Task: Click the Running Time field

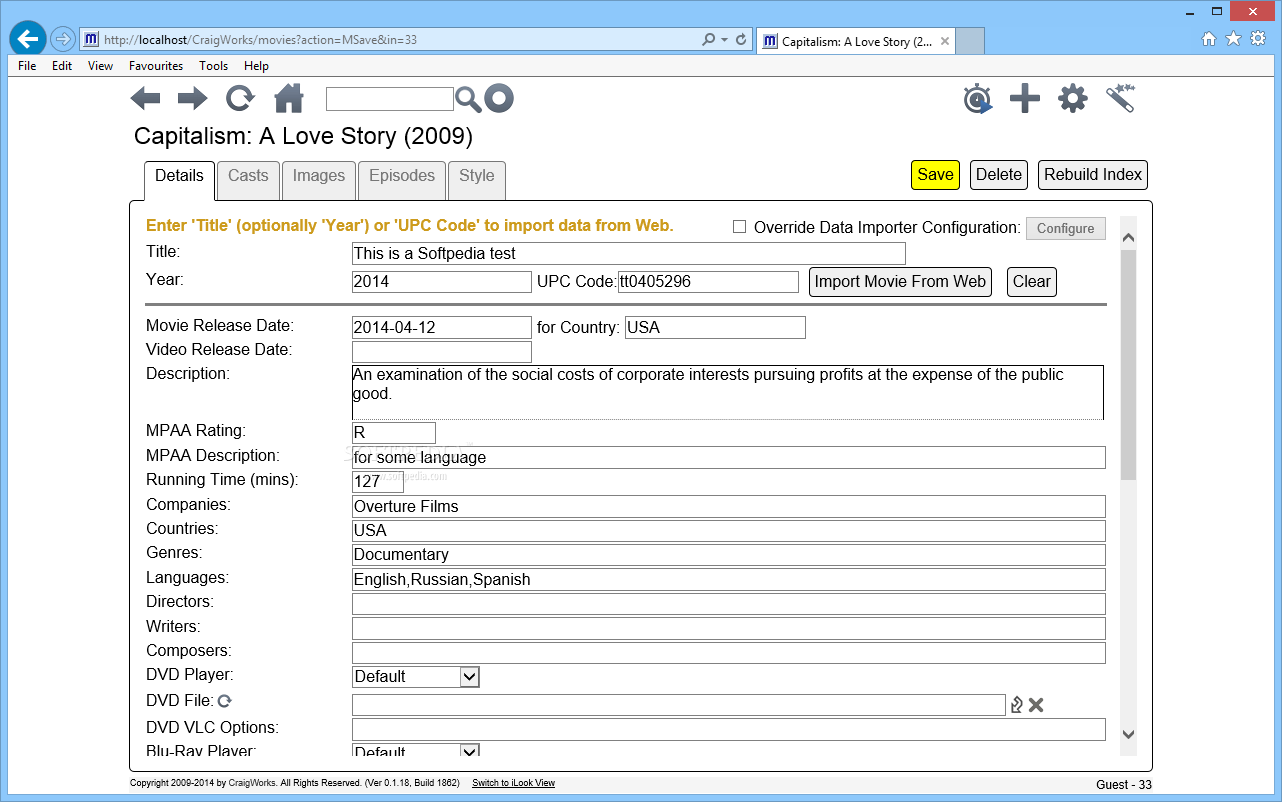Action: click(x=378, y=481)
